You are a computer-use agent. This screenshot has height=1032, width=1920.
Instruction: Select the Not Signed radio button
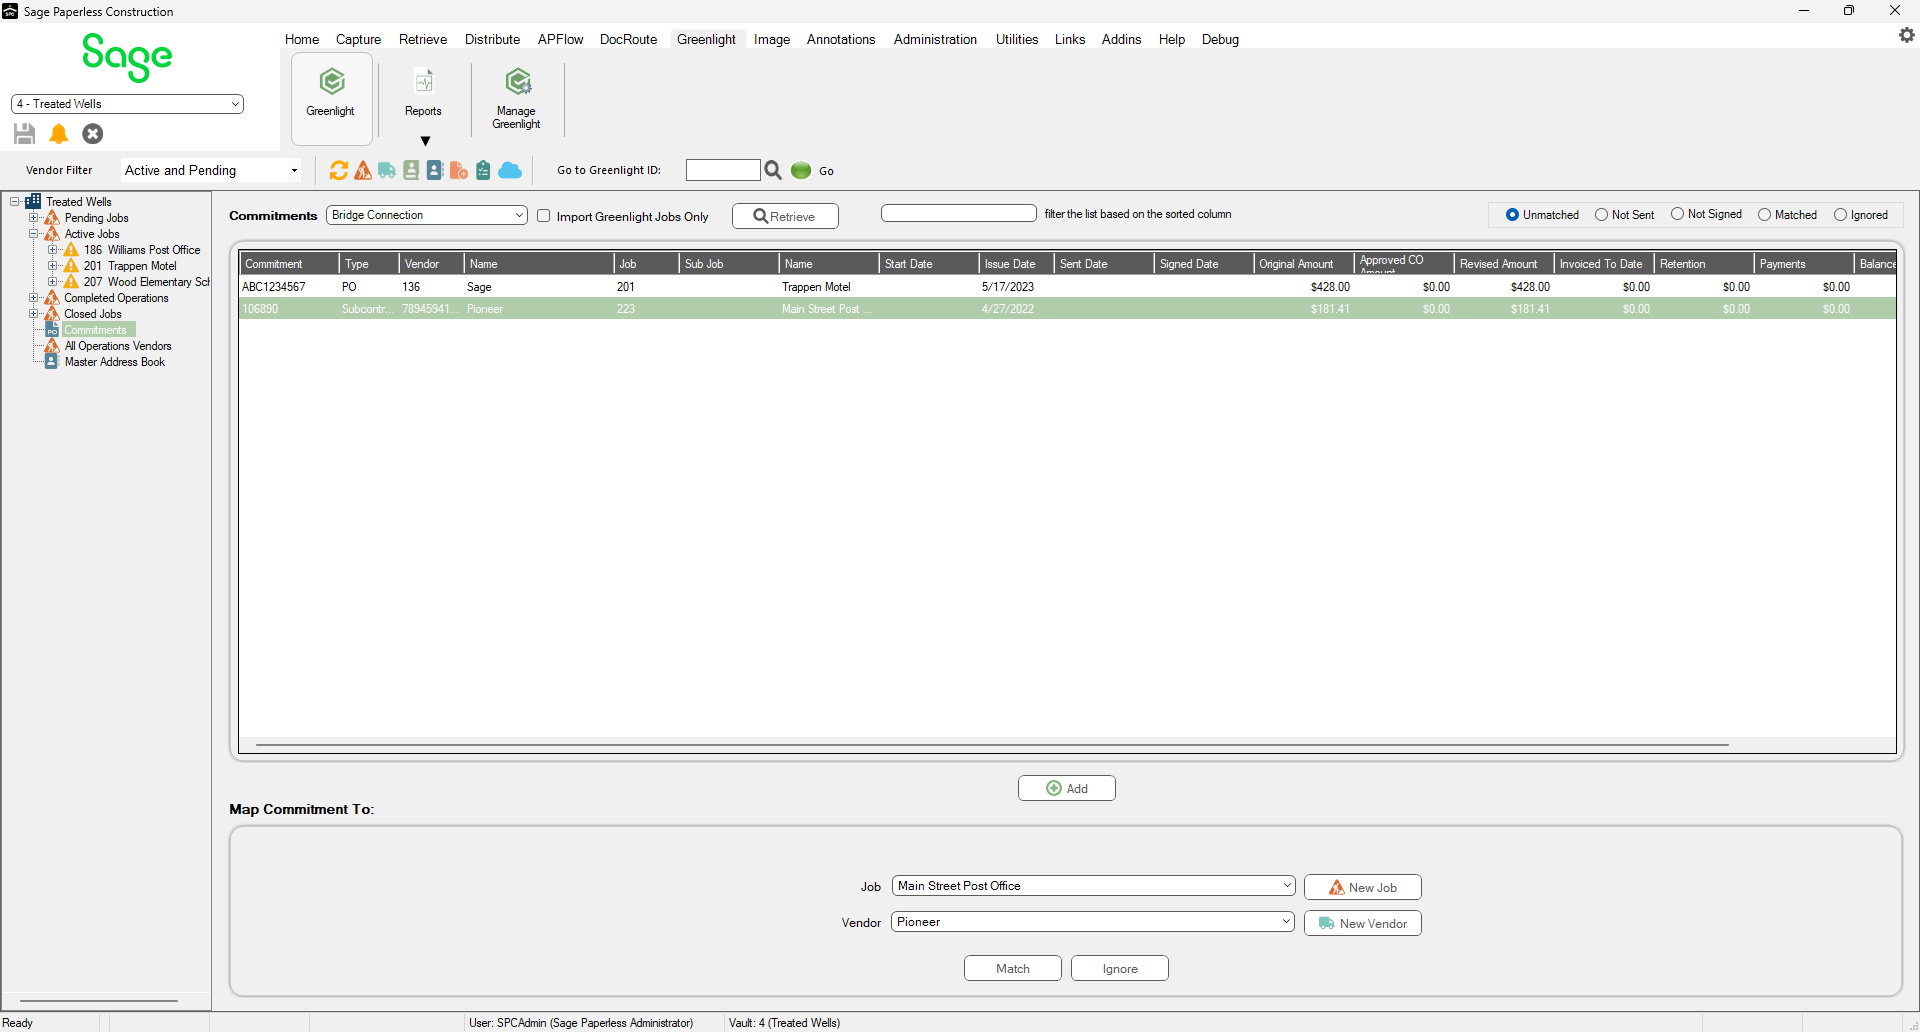[1677, 214]
